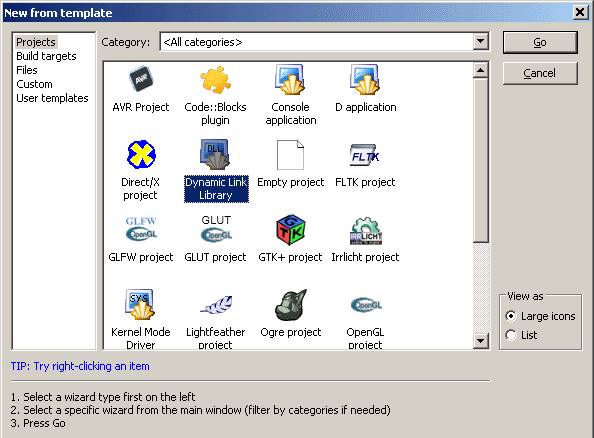Pick the Ogre project head icon
This screenshot has width=594, height=438.
click(x=291, y=305)
